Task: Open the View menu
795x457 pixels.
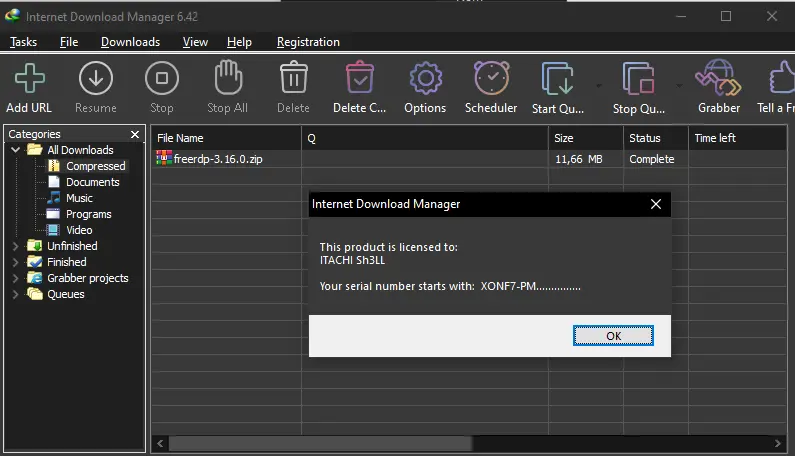Action: click(195, 42)
